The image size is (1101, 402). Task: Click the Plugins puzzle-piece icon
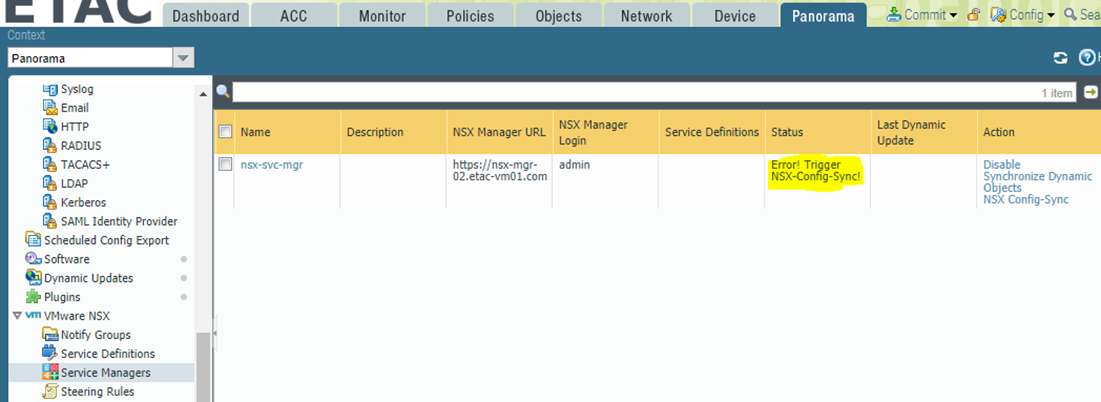click(x=33, y=298)
